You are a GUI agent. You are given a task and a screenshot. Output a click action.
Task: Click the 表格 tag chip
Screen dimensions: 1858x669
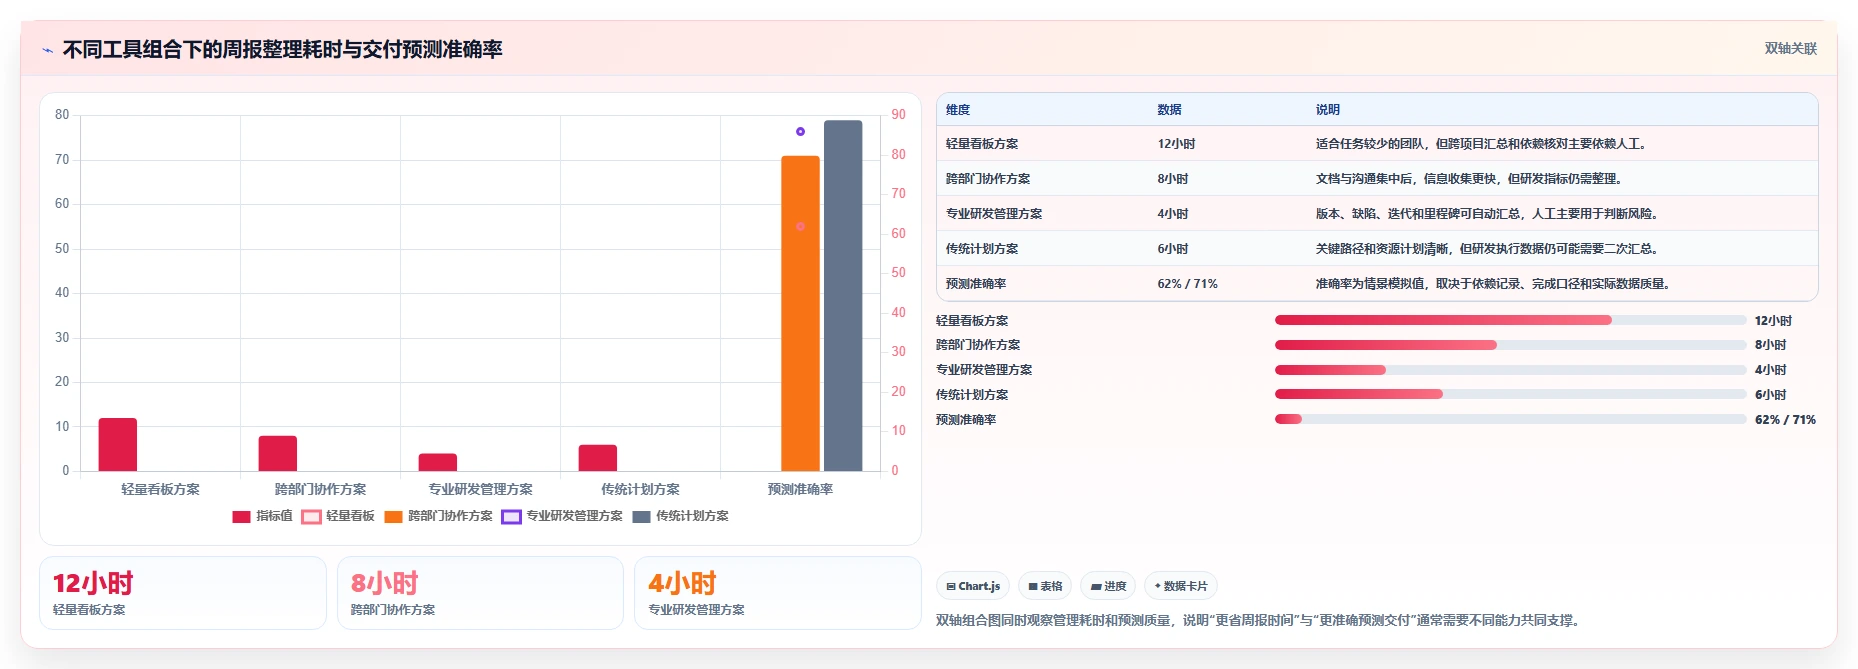1045,586
